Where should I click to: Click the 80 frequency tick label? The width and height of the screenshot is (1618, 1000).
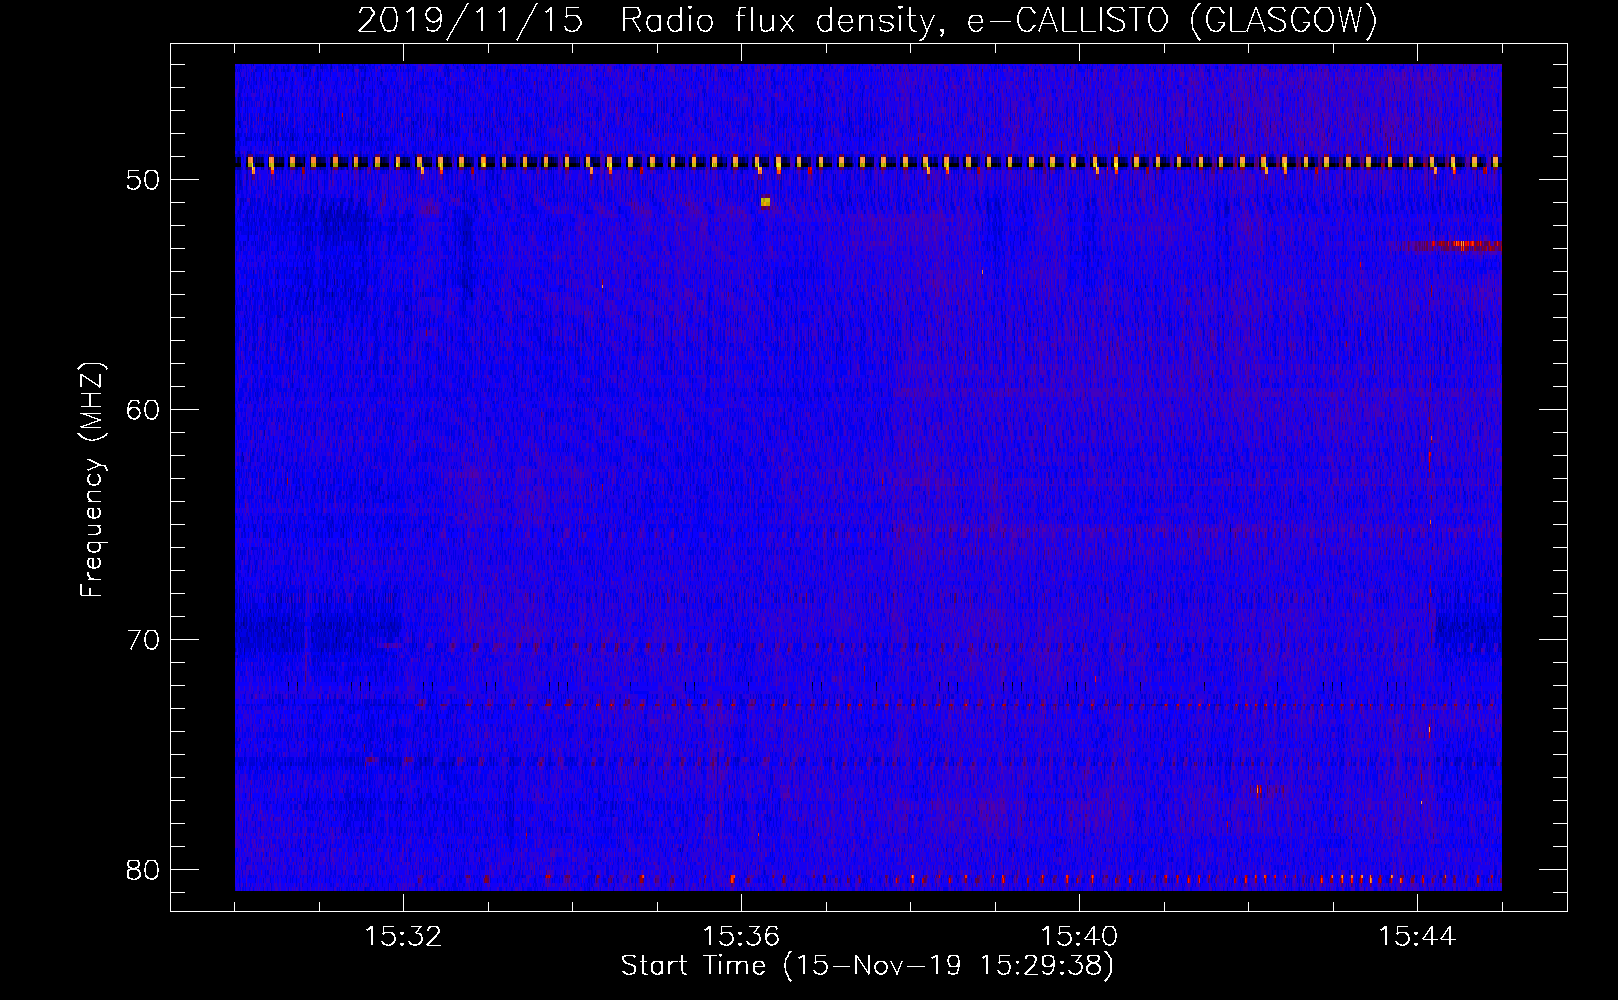point(144,870)
